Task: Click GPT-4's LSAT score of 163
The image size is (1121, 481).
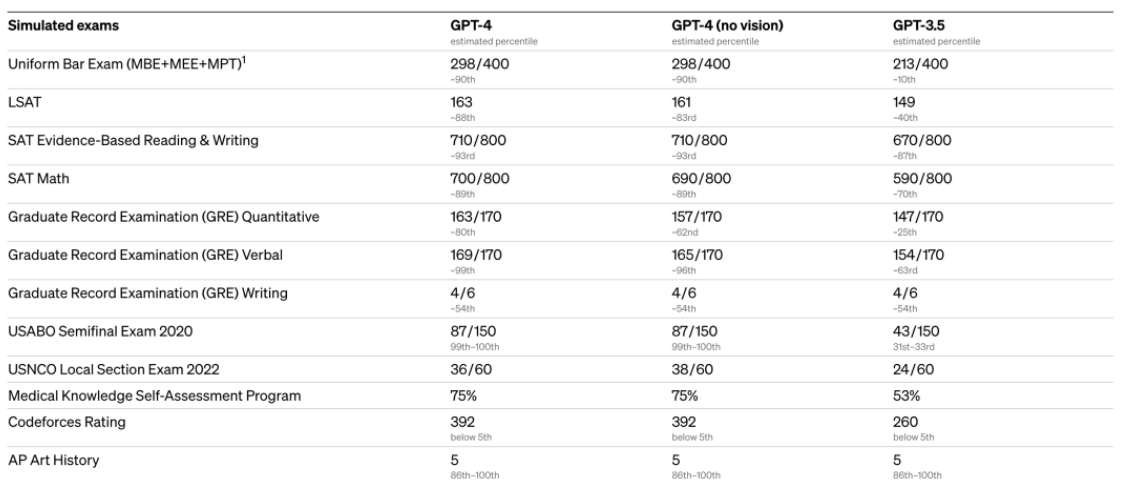Action: click(x=461, y=102)
